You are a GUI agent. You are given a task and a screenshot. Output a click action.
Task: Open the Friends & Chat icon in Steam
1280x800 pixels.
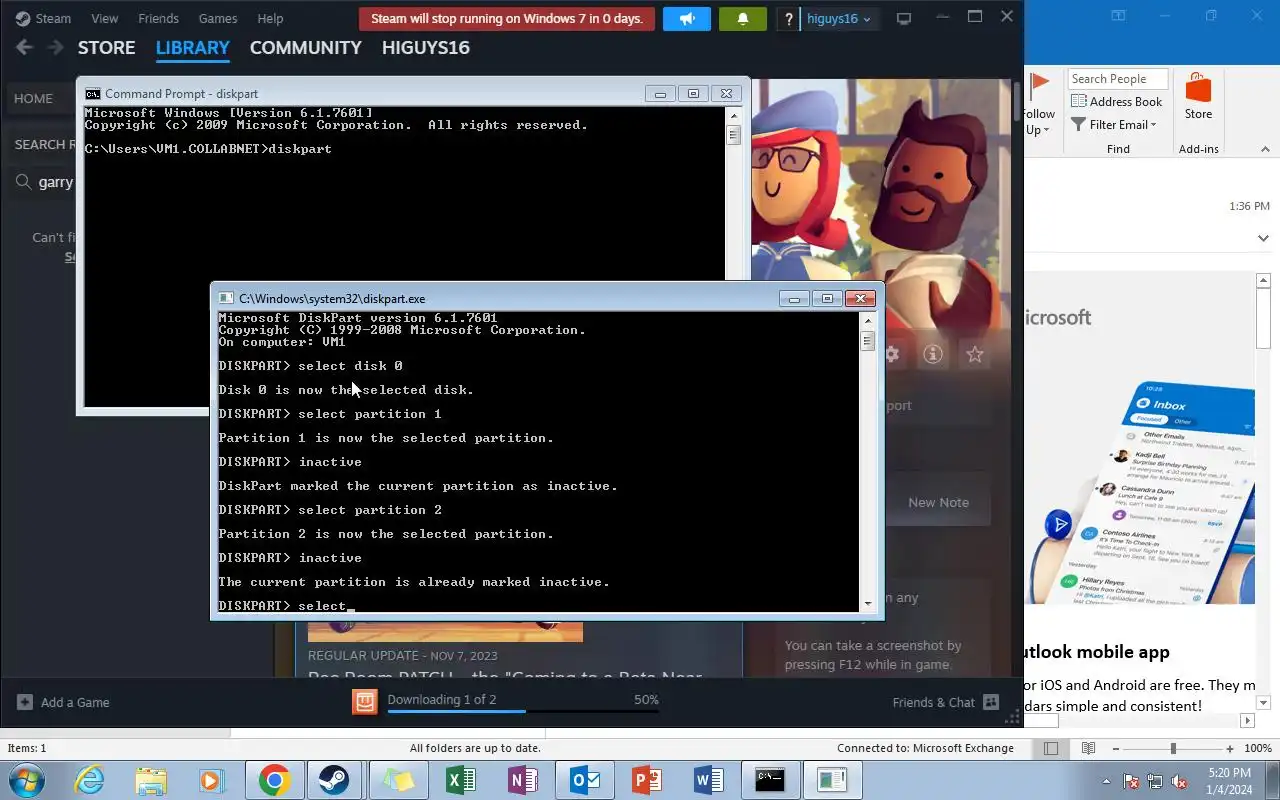(991, 702)
